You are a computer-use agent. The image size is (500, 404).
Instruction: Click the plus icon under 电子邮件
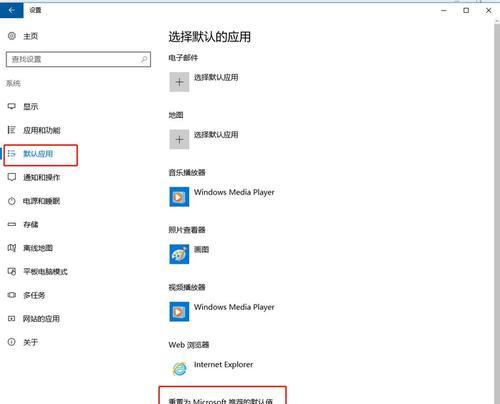pyautogui.click(x=179, y=82)
